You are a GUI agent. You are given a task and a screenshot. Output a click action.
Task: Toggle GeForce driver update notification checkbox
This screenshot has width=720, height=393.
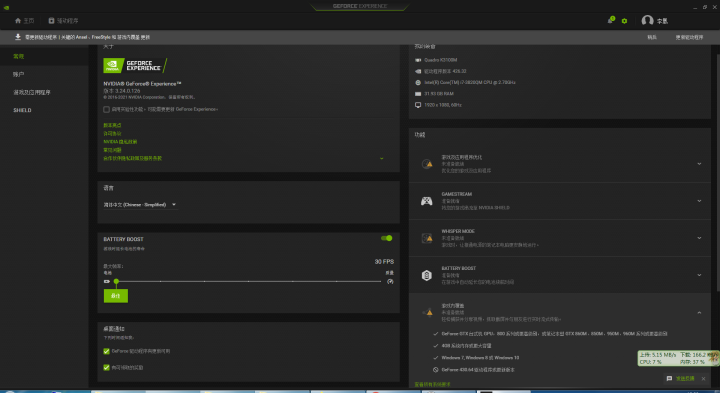click(107, 351)
